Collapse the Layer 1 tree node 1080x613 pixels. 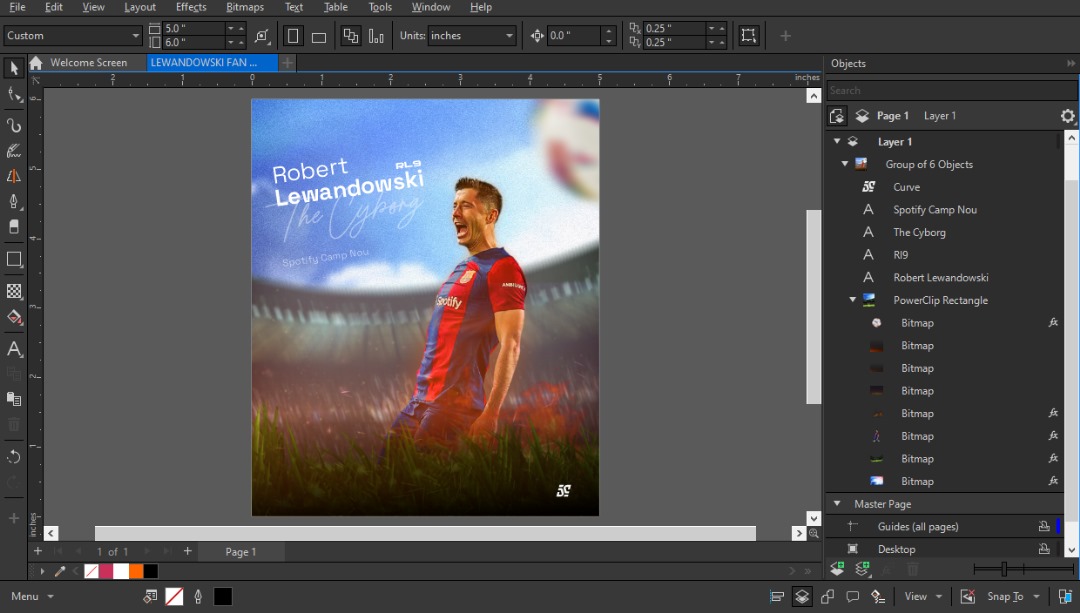[837, 141]
